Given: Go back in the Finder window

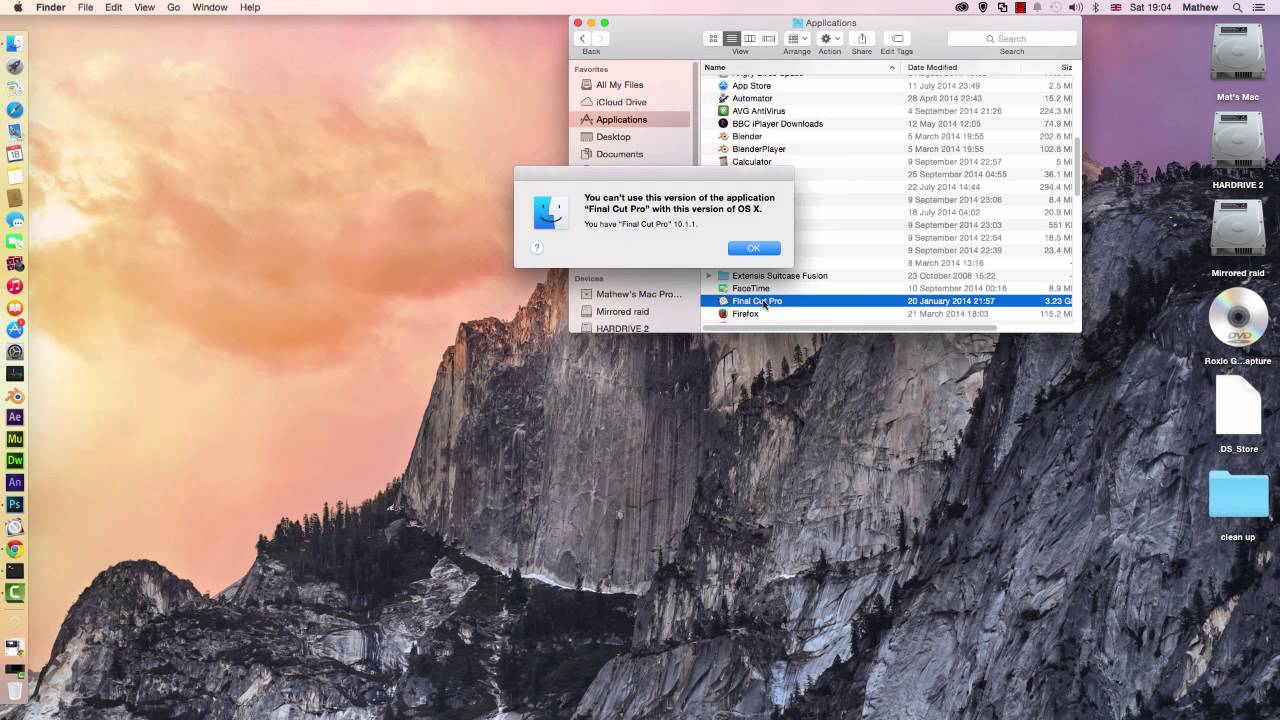Looking at the screenshot, I should click(582, 39).
